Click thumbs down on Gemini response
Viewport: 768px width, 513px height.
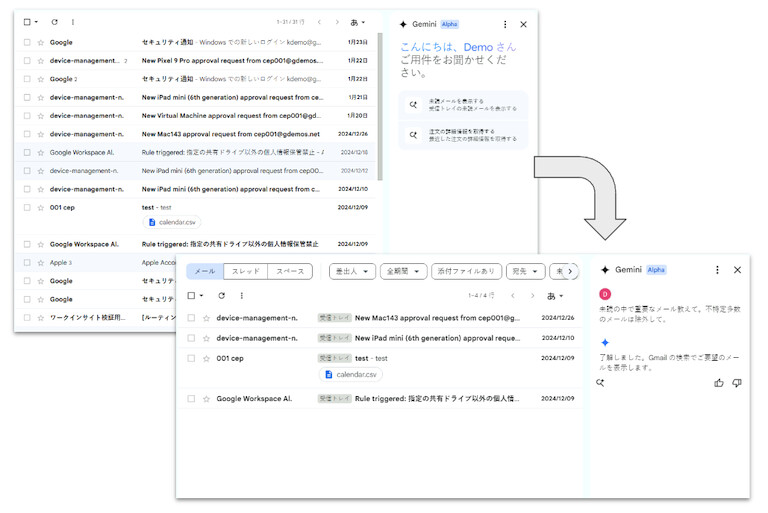(737, 383)
